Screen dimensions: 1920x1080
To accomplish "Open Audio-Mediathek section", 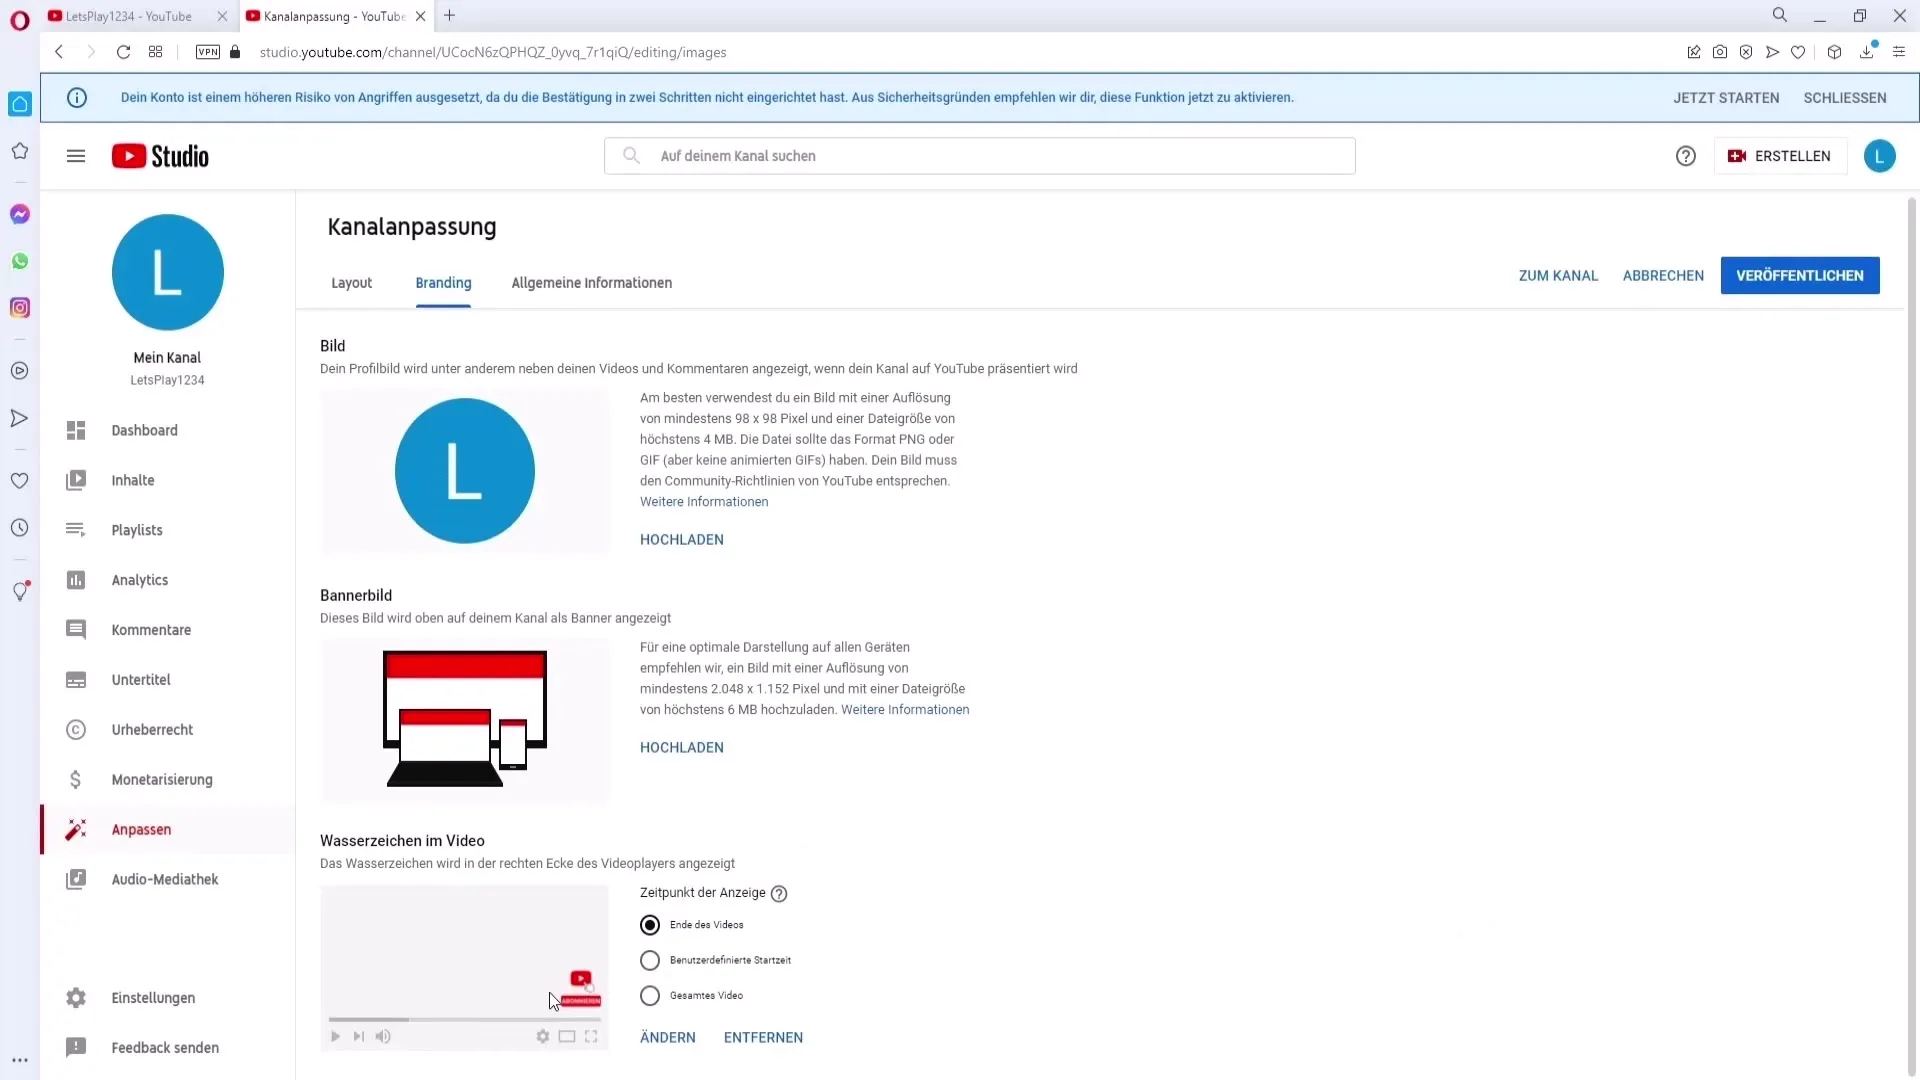I will tap(165, 878).
